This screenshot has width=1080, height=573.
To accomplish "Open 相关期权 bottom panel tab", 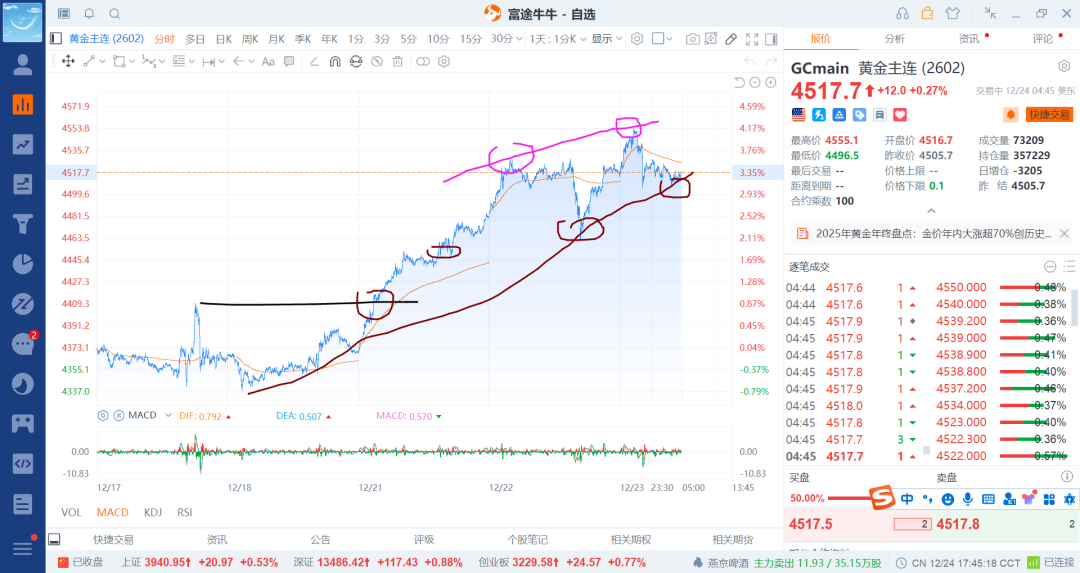I will tap(631, 540).
